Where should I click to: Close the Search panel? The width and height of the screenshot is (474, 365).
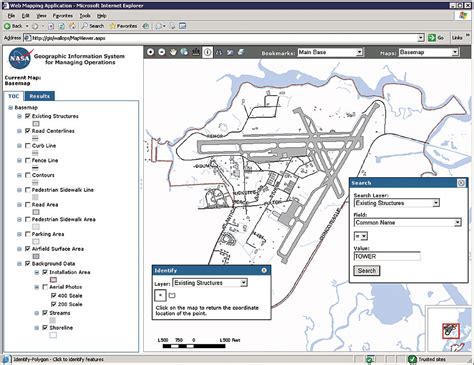(461, 183)
